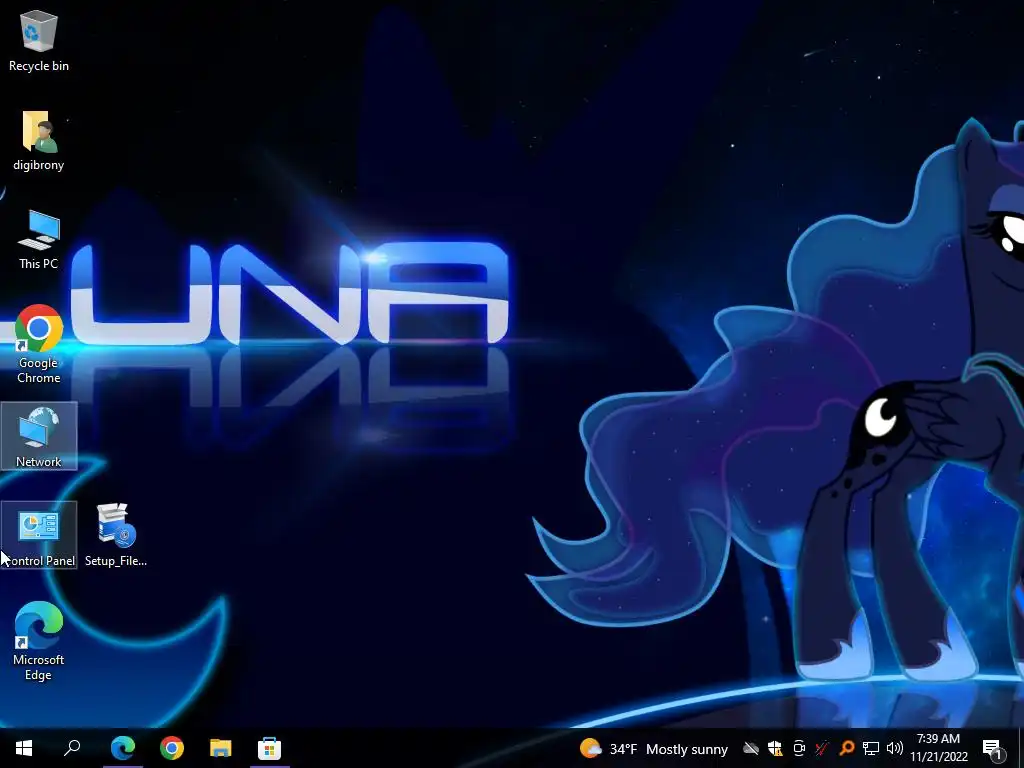Viewport: 1024px width, 768px height.
Task: Launch Edge from the taskbar
Action: pos(123,748)
